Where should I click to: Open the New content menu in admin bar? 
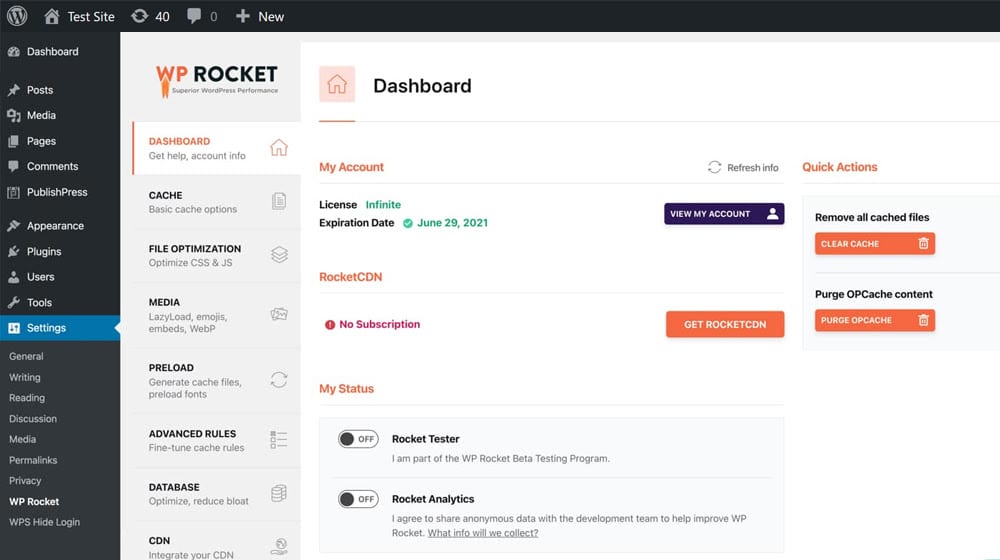[260, 16]
